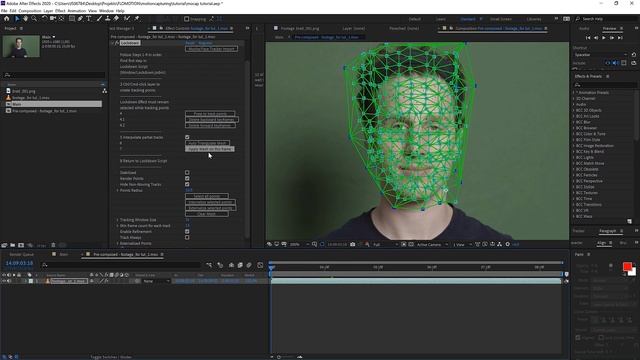Screen dimensions: 640x360
Task: Click the red foreground color swatch
Action: click(627, 267)
